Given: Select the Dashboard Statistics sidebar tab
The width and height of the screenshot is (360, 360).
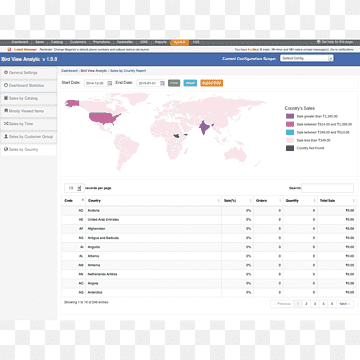Looking at the screenshot, I should (29, 86).
